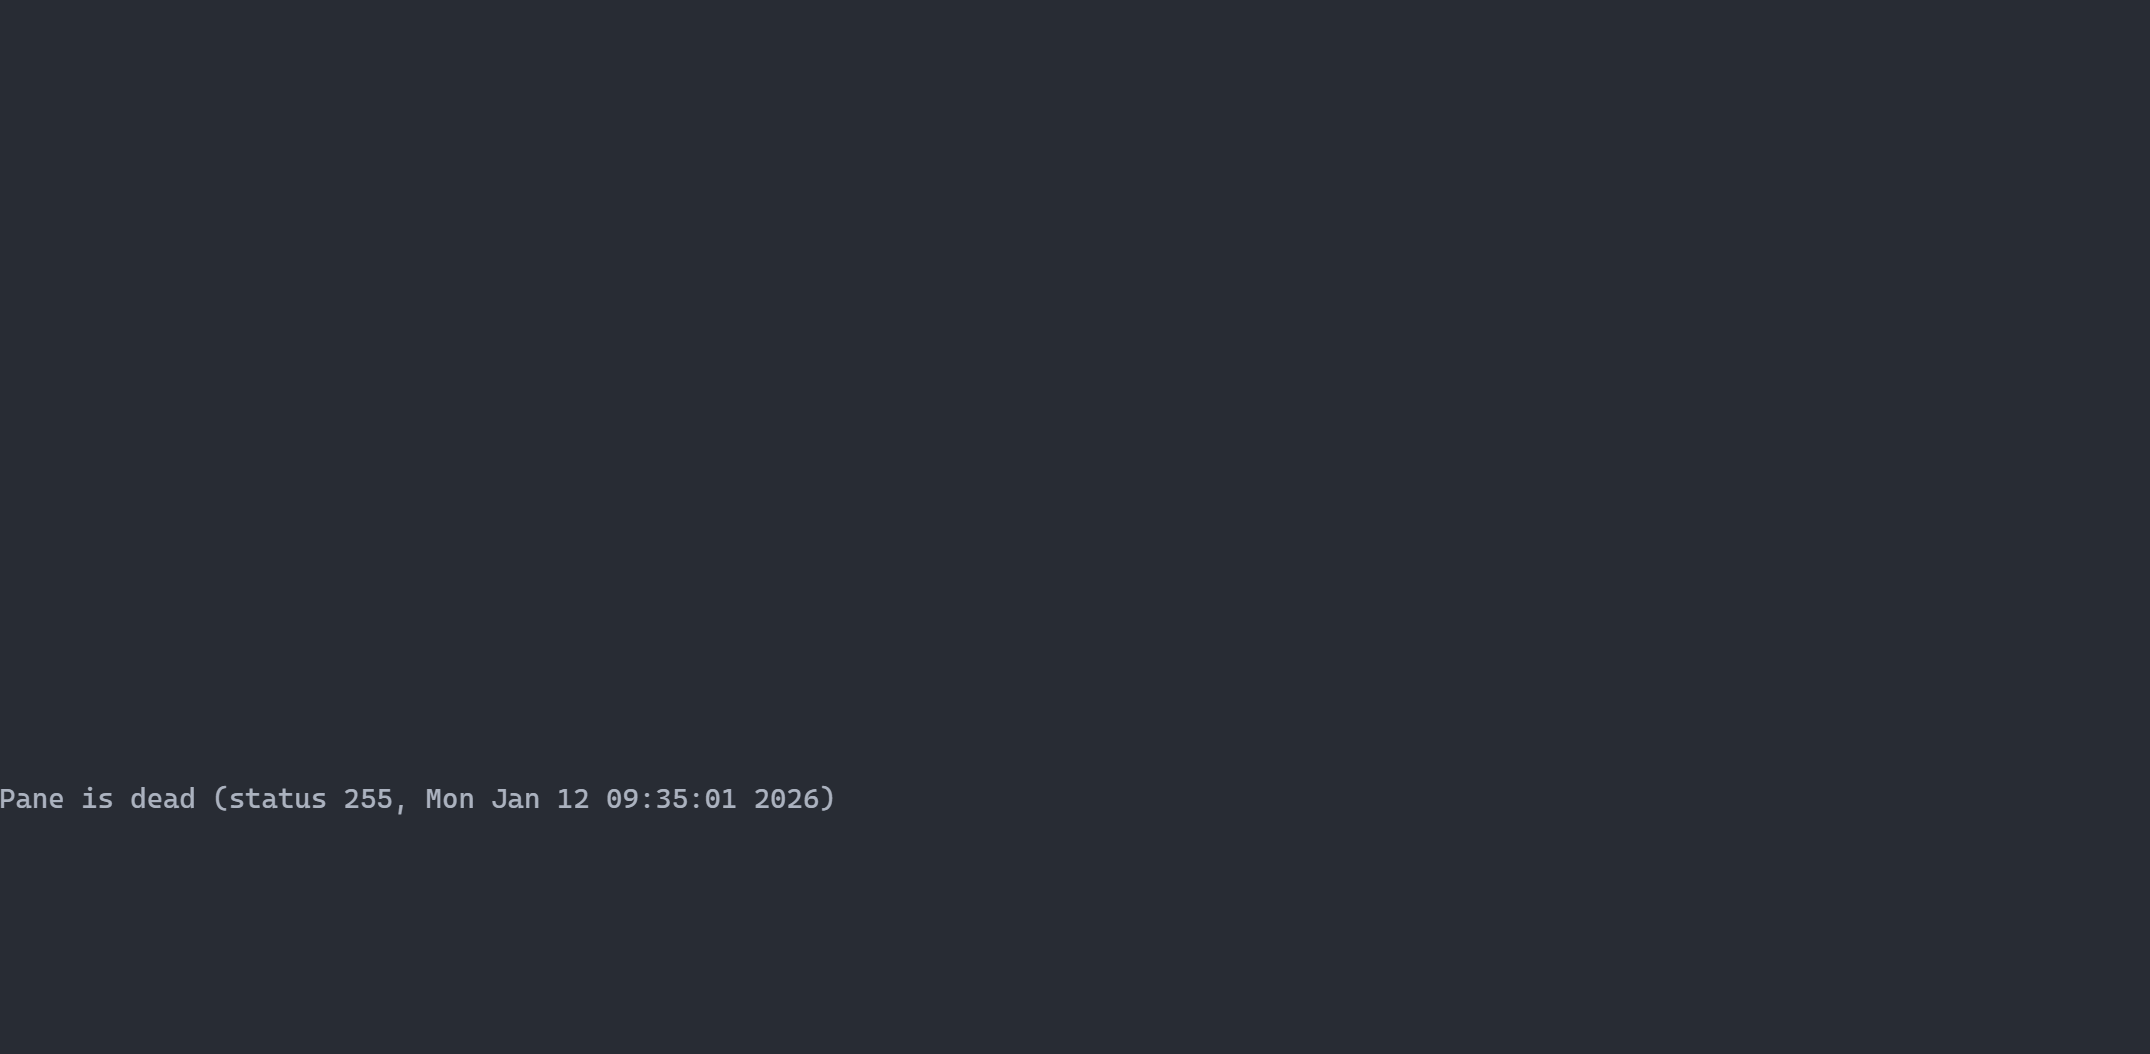Click the word "is" in the message
2150x1054 pixels.
(x=98, y=799)
